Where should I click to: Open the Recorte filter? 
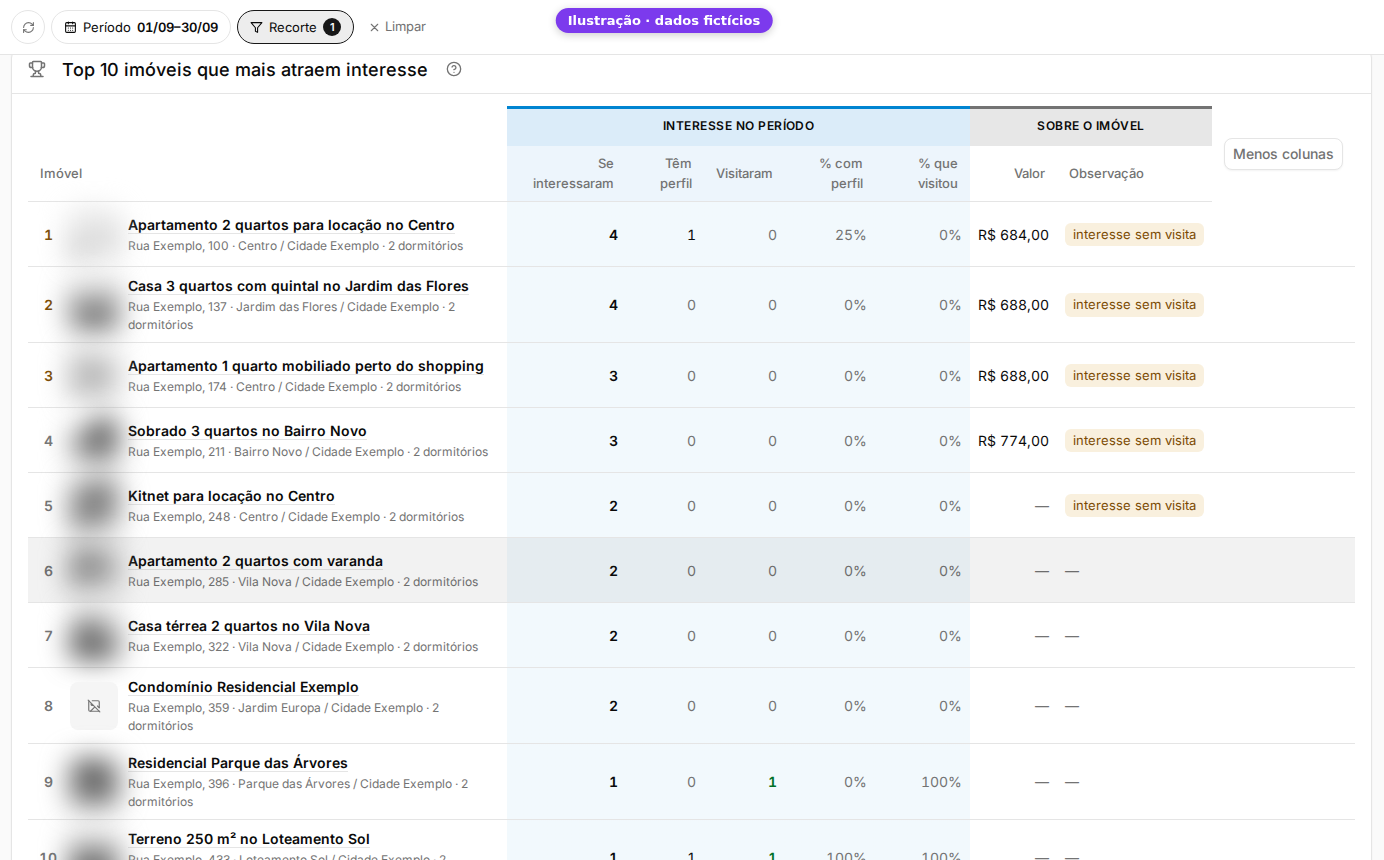[x=295, y=27]
